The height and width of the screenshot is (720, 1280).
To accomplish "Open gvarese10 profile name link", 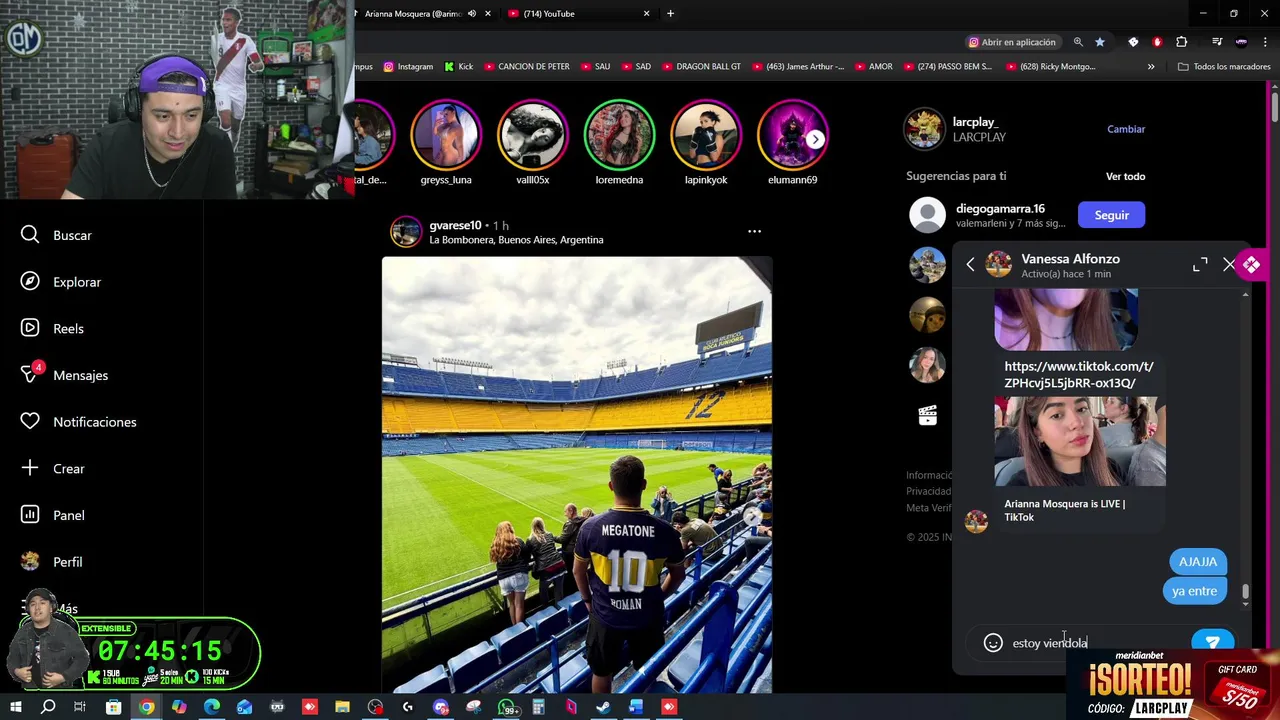I will (455, 225).
